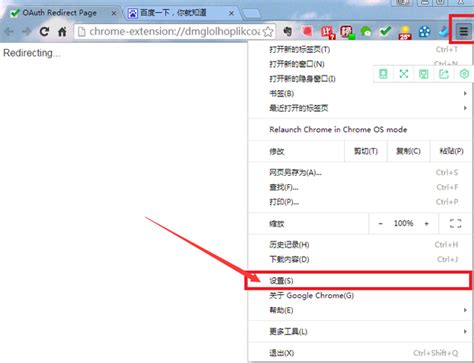Open the Chrome hamburger menu button
The image size is (474, 363).
click(x=463, y=32)
